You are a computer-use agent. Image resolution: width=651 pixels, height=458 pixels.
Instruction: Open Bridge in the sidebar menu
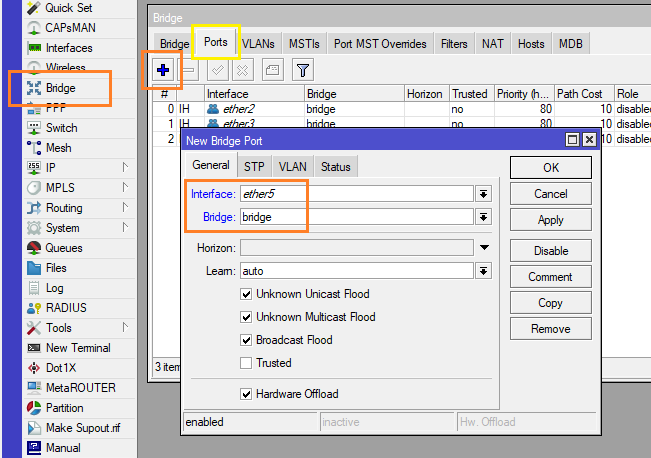coord(60,88)
